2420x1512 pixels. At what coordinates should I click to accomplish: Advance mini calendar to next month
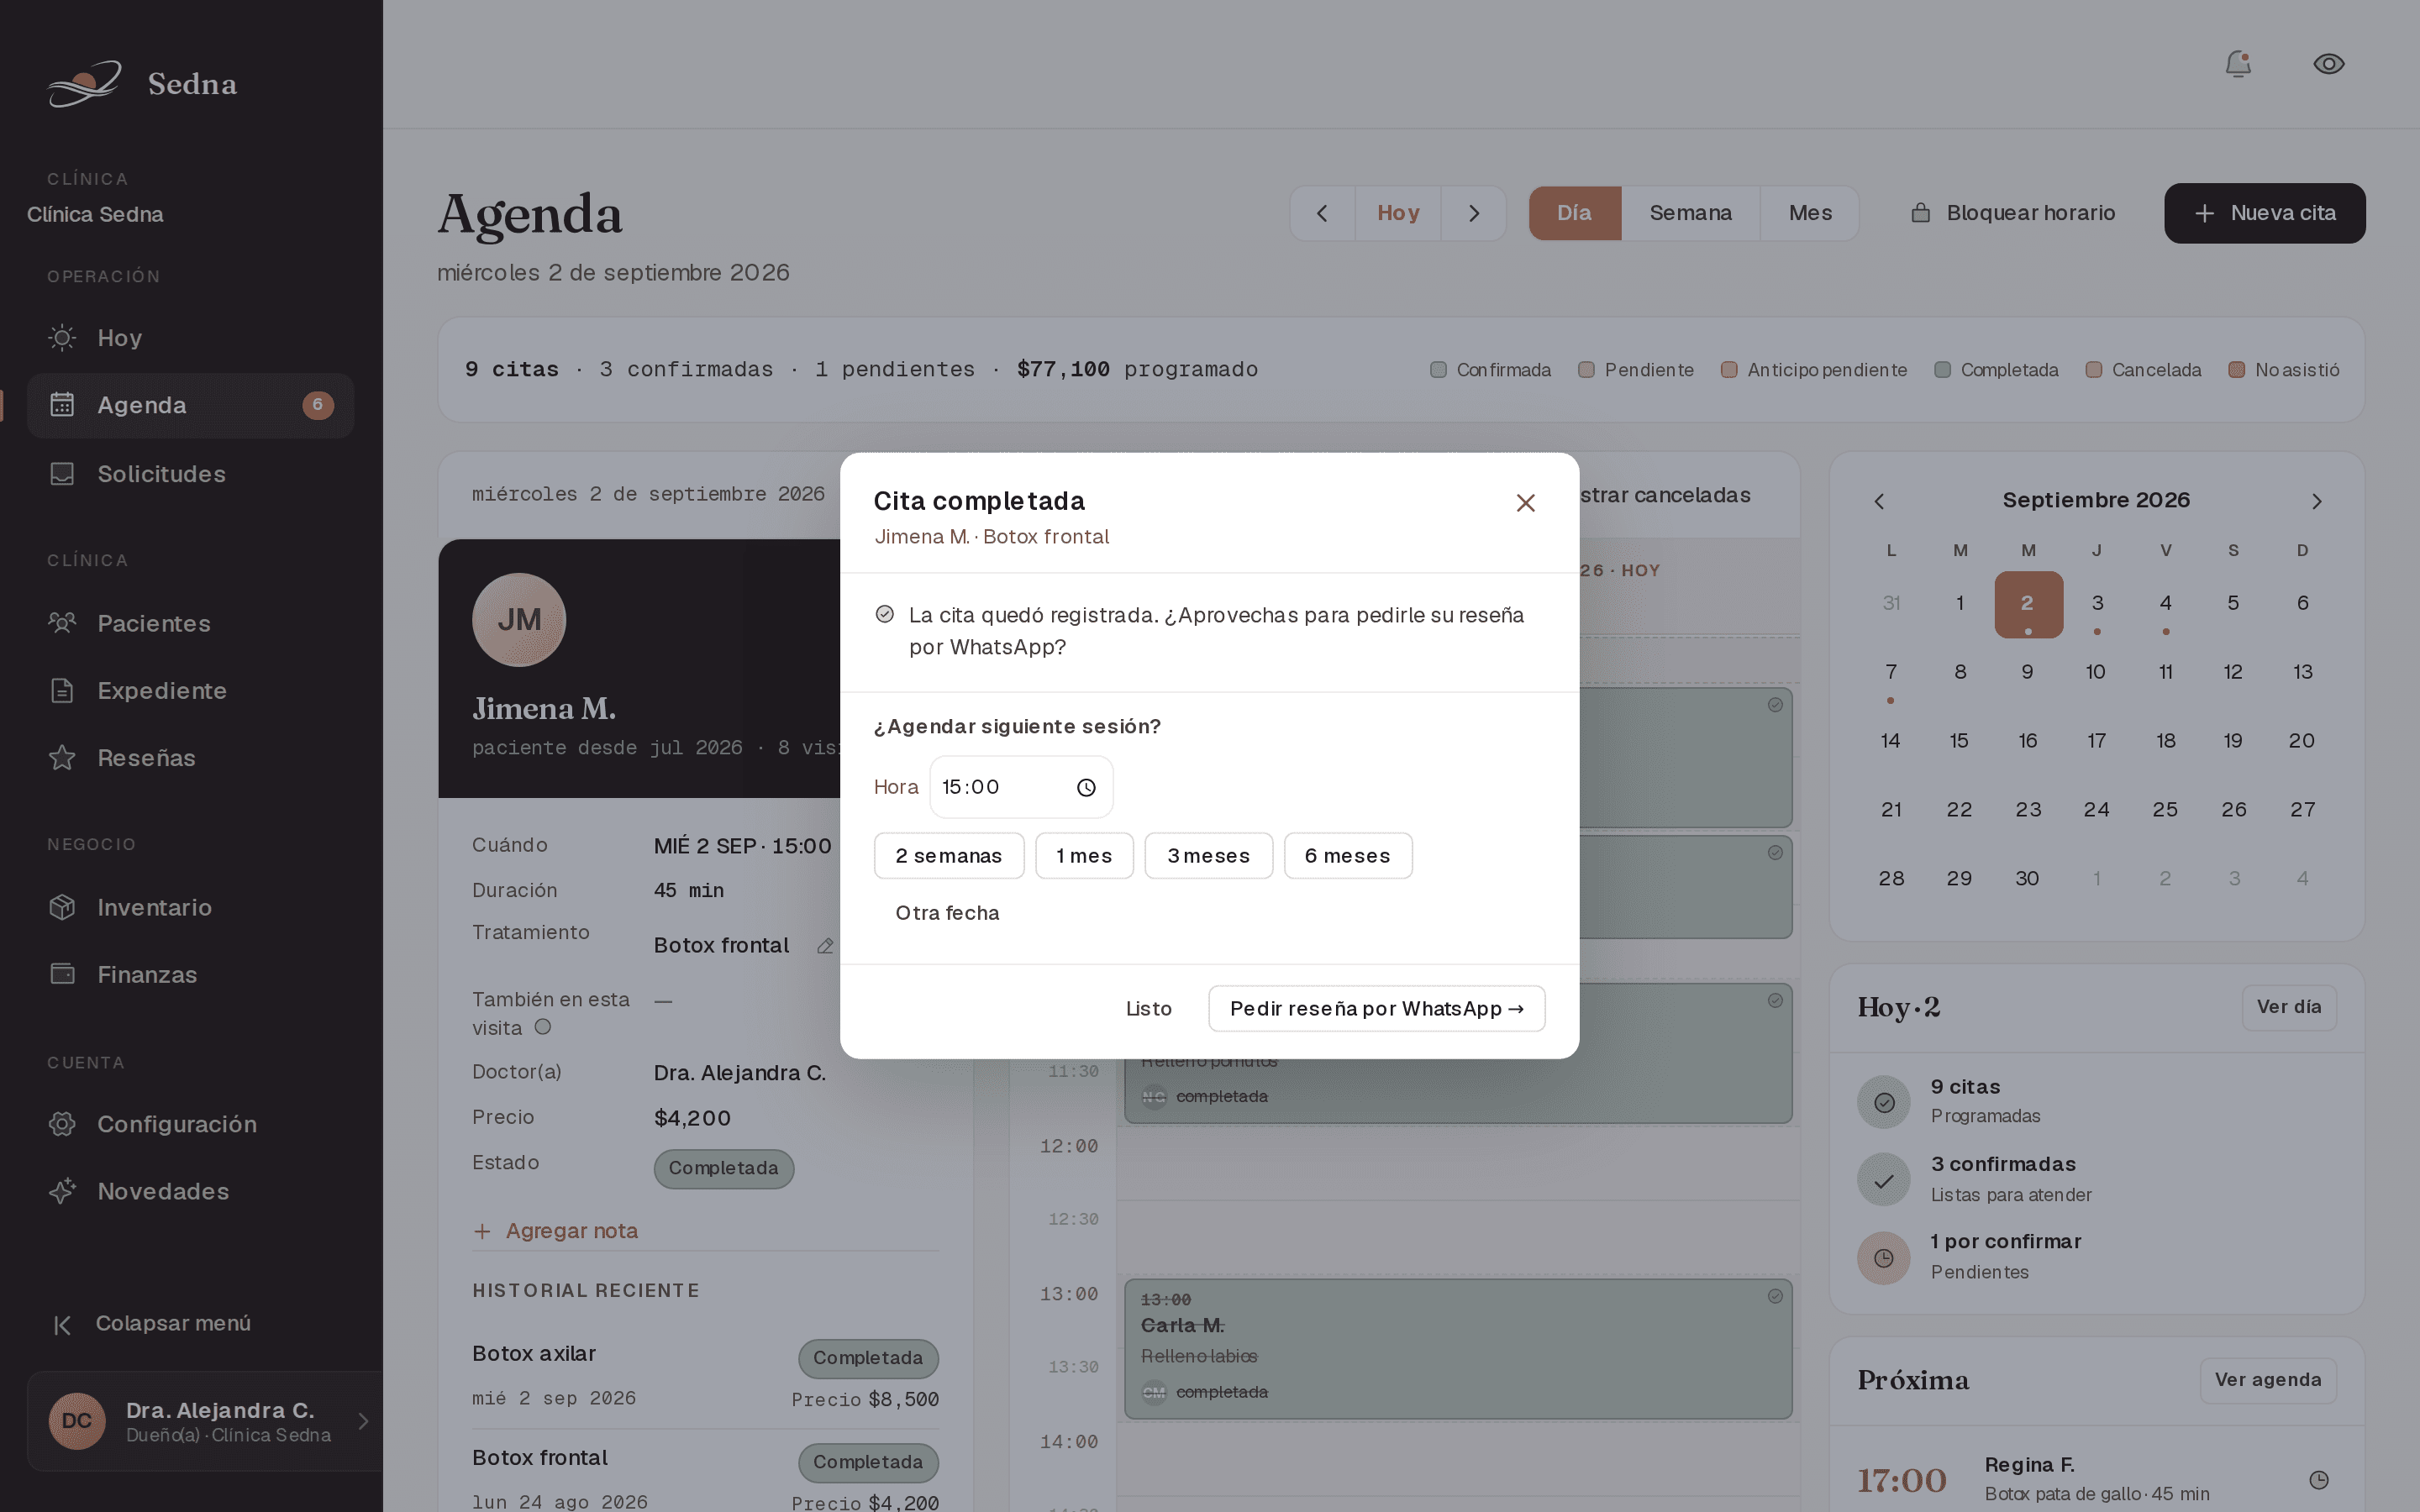pyautogui.click(x=2317, y=501)
